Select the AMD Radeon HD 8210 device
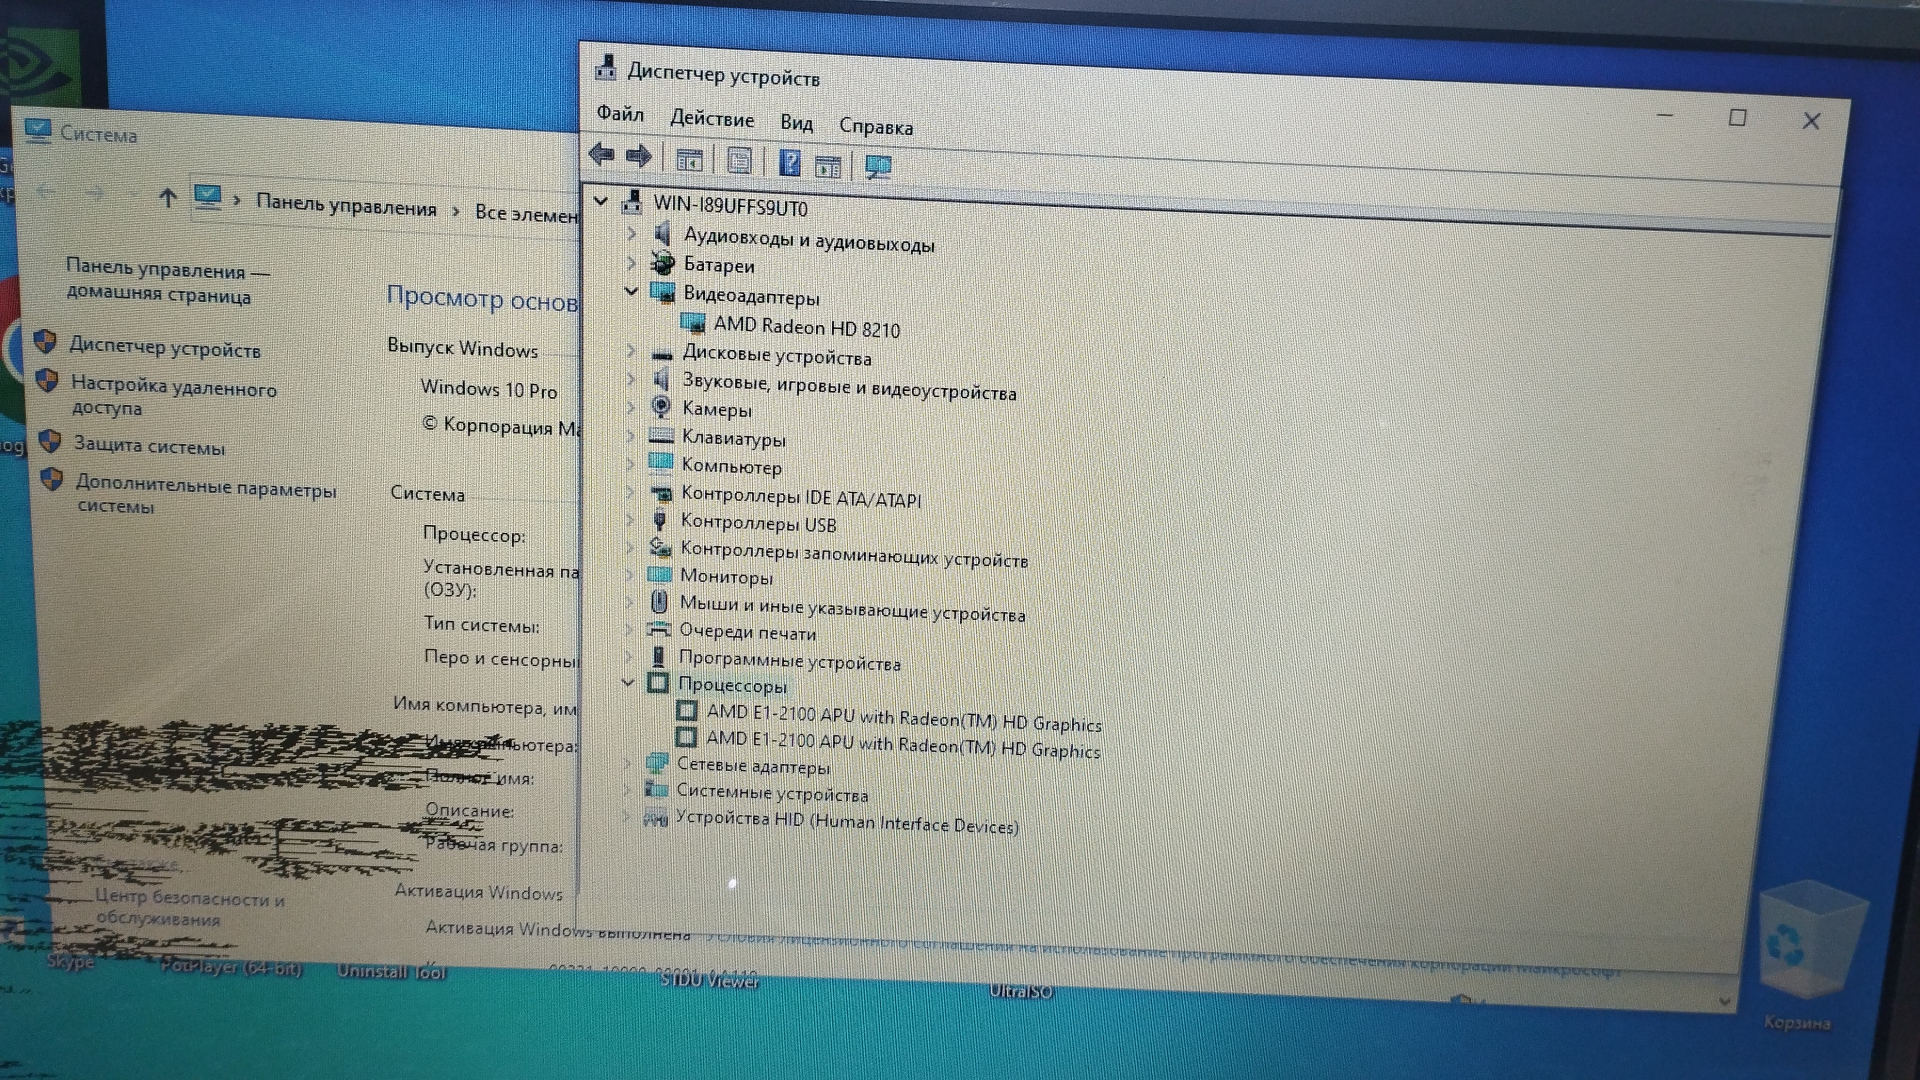Image resolution: width=1920 pixels, height=1080 pixels. 806,327
